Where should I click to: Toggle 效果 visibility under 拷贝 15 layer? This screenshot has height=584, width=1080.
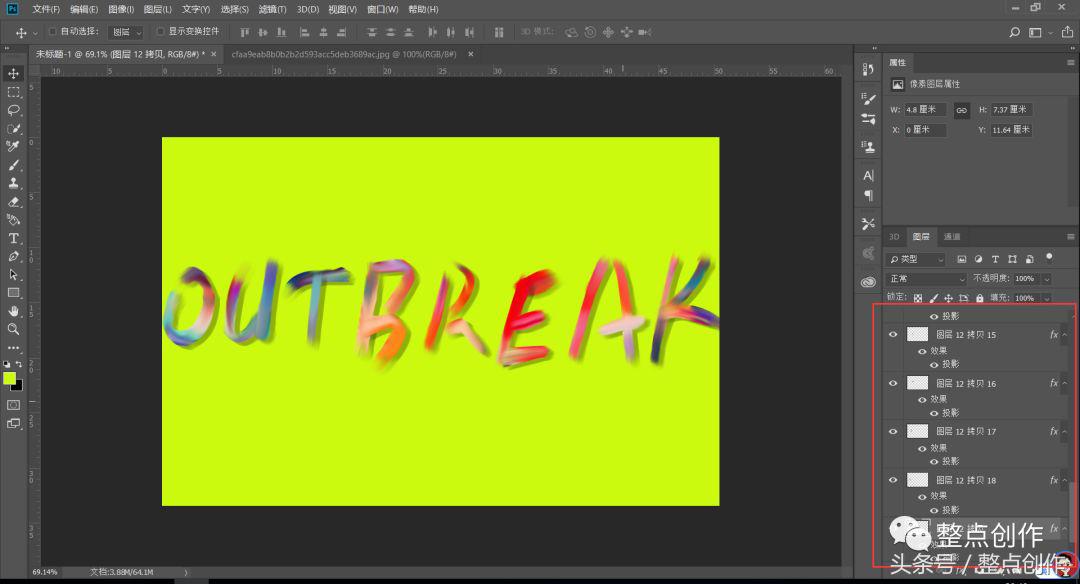[x=922, y=351]
